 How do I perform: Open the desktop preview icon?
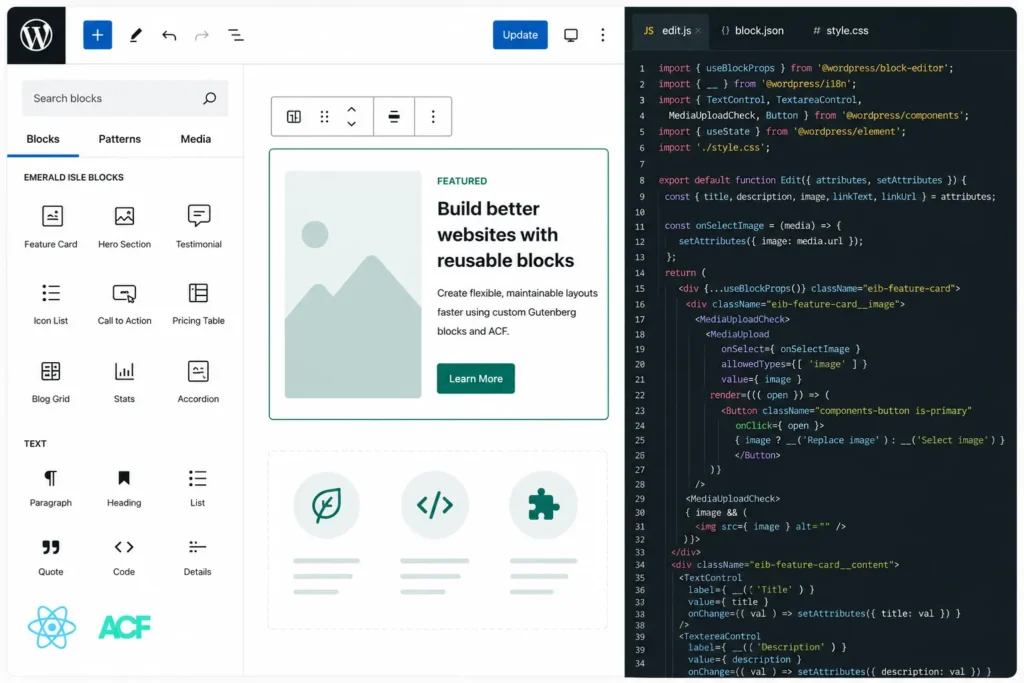(x=571, y=35)
